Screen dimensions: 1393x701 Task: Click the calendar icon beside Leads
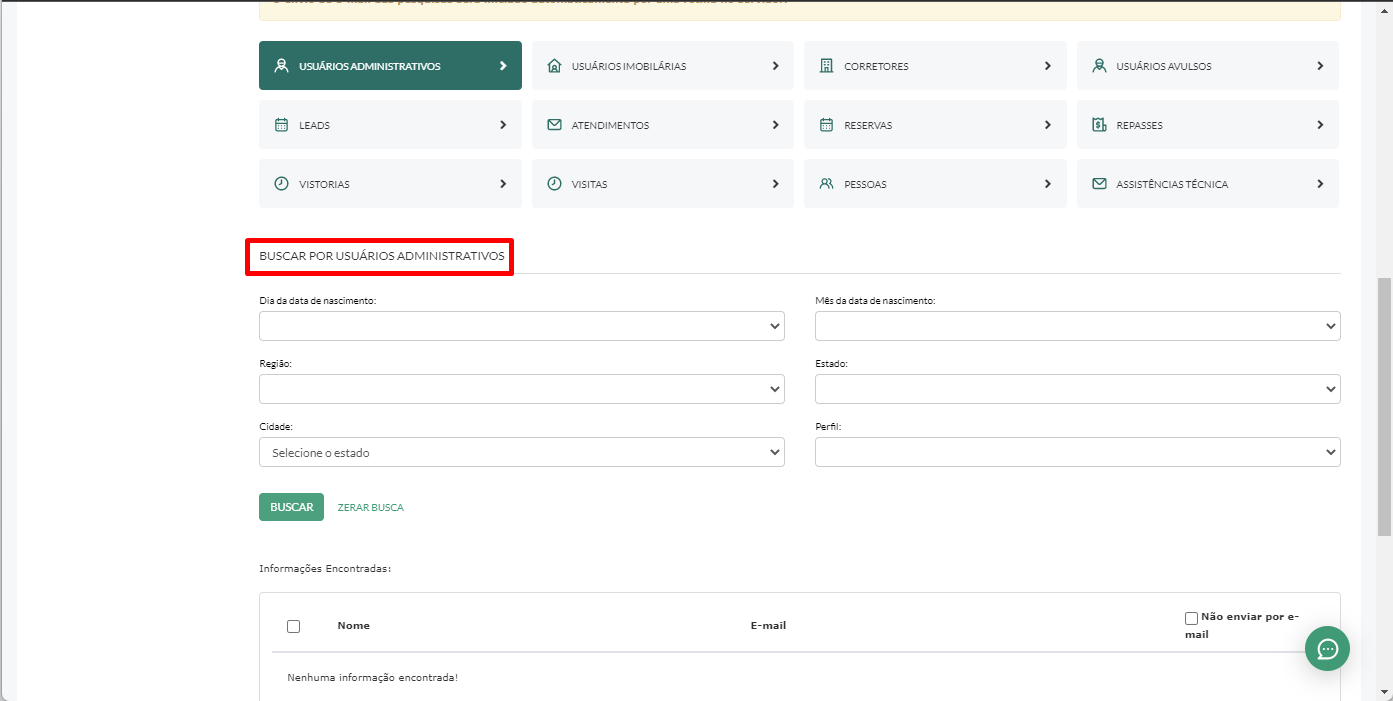281,125
